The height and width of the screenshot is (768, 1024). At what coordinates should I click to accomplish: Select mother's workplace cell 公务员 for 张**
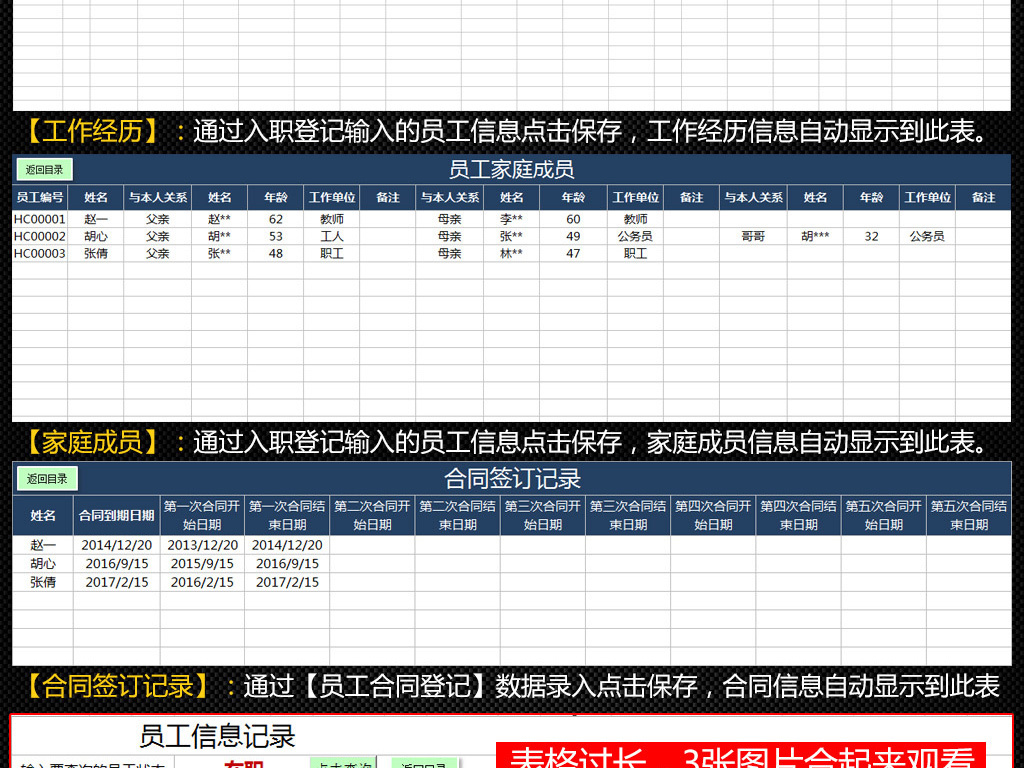636,237
